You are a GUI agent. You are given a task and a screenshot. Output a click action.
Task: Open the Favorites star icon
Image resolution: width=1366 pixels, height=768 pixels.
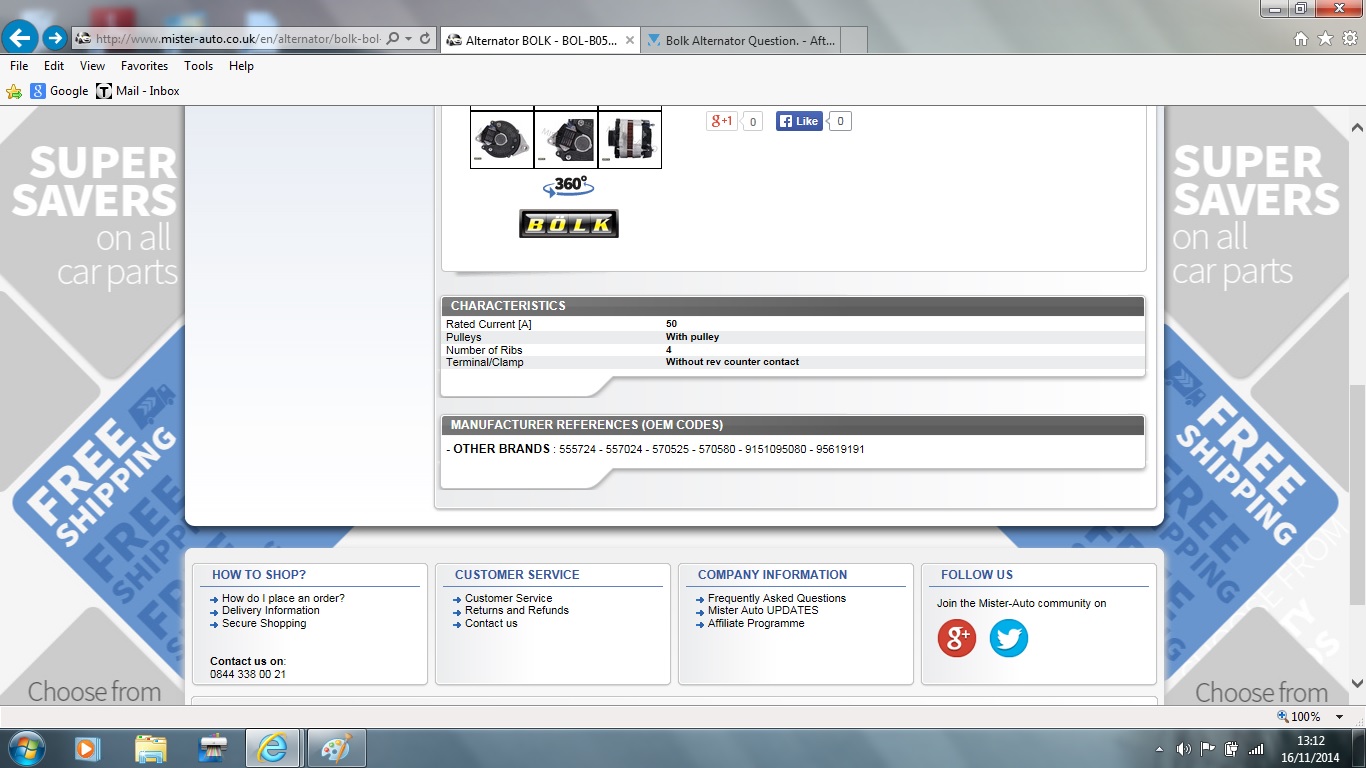1325,39
